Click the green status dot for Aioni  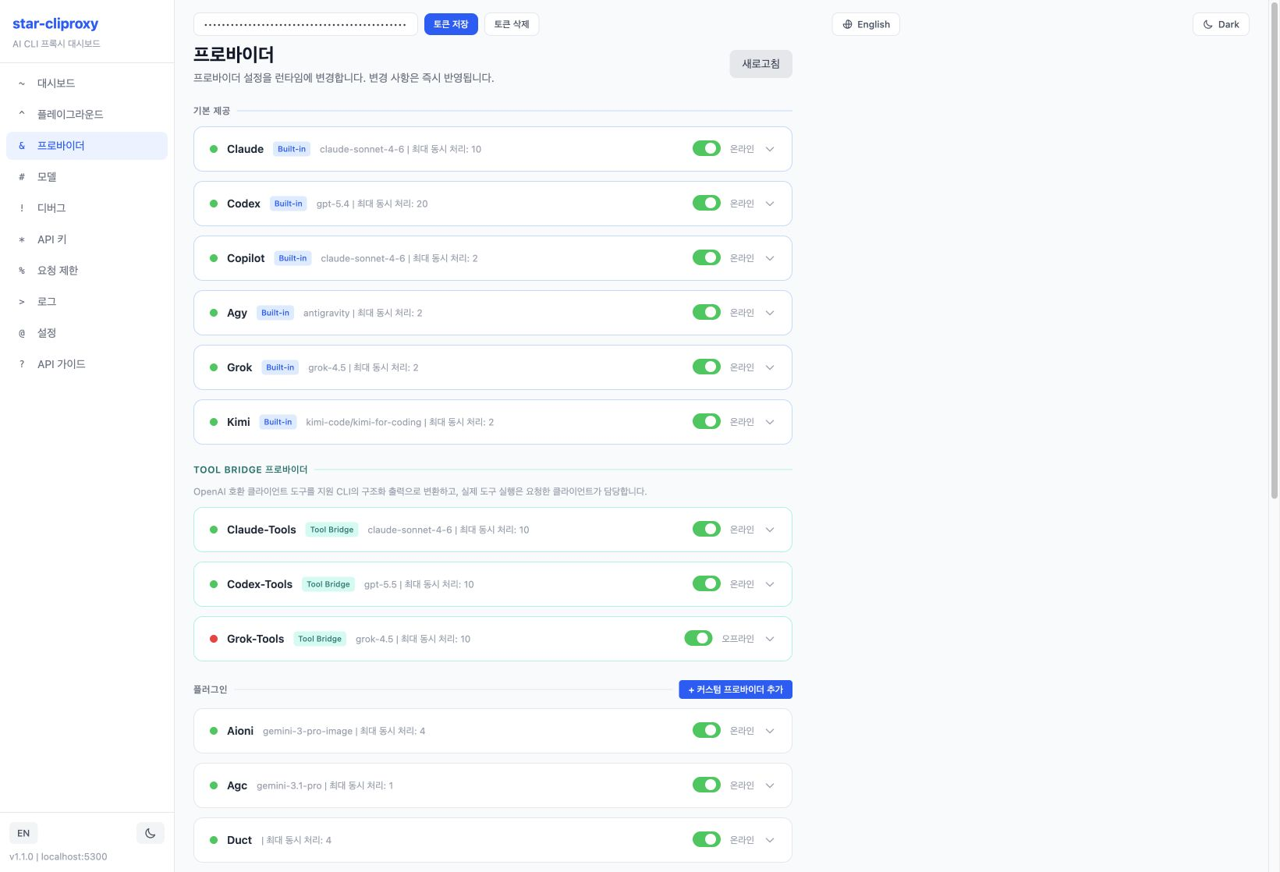click(x=213, y=731)
